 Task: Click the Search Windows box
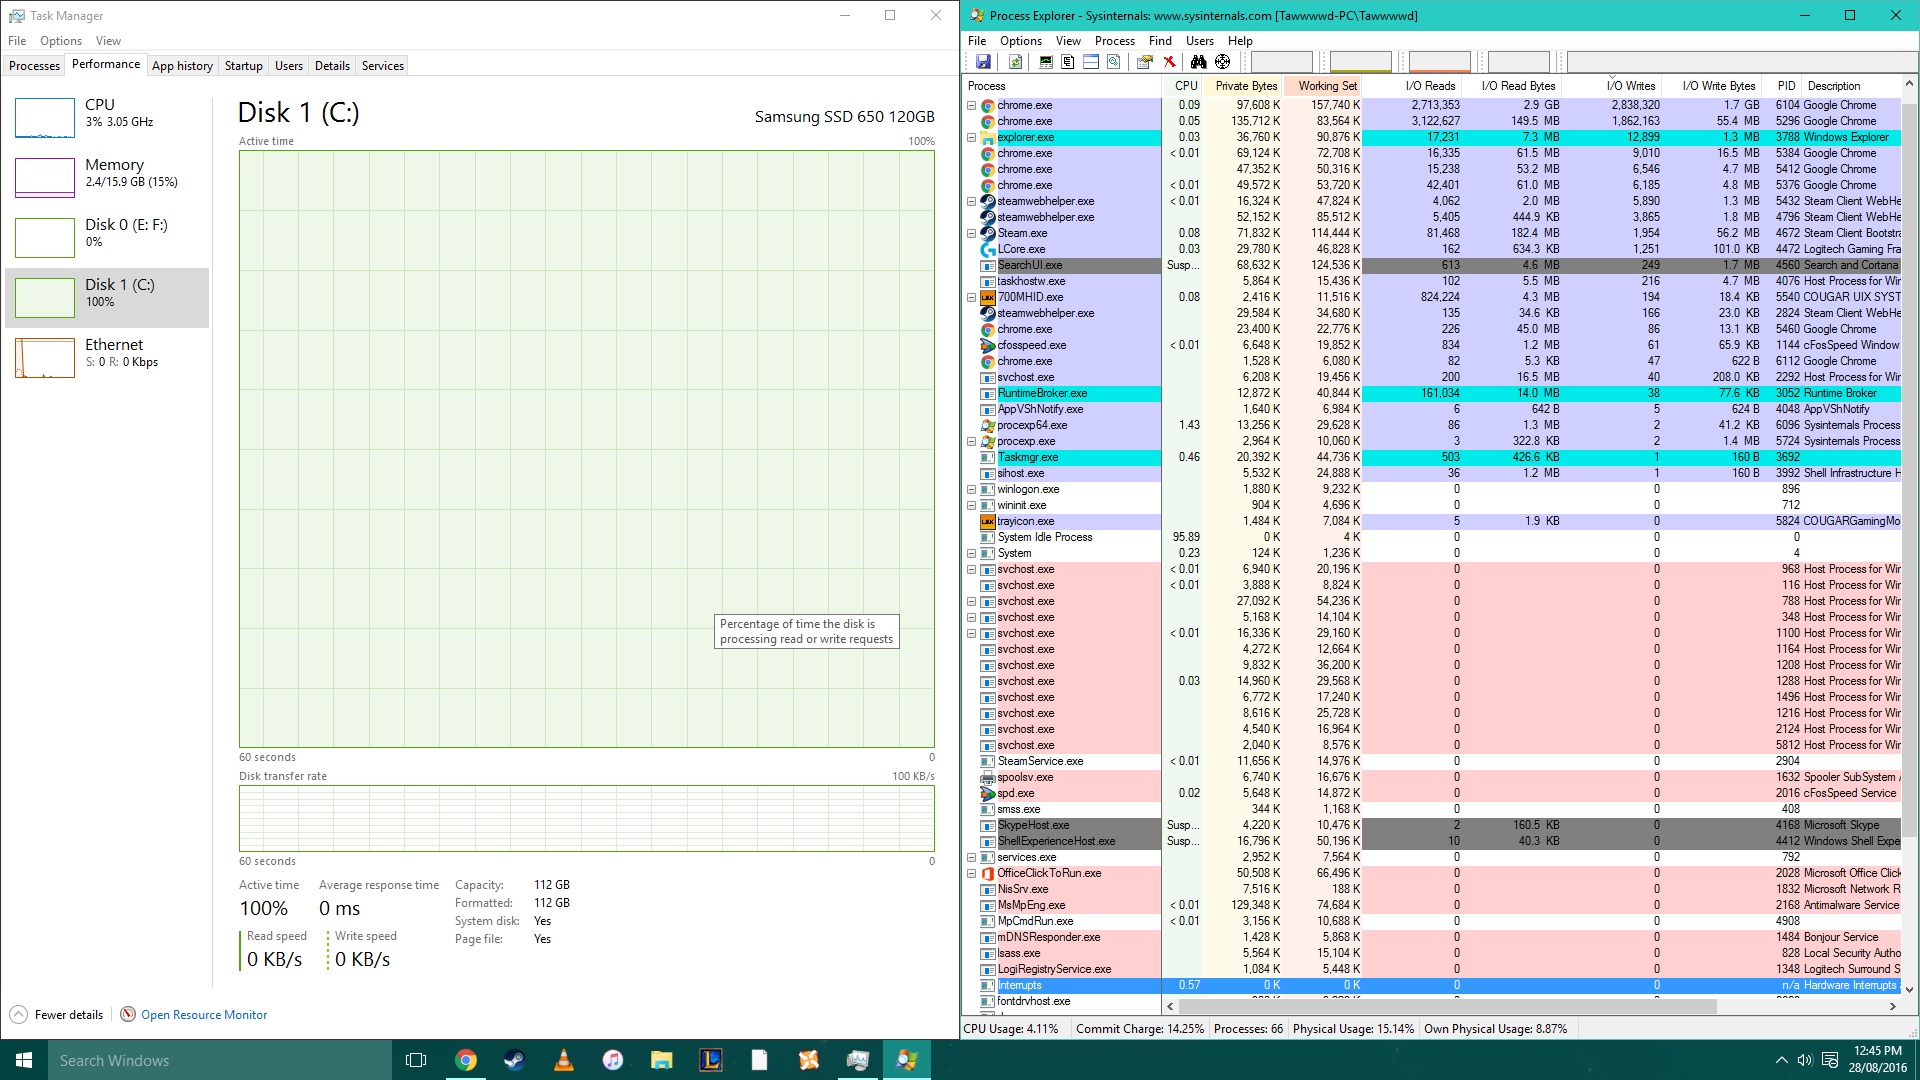click(220, 1060)
